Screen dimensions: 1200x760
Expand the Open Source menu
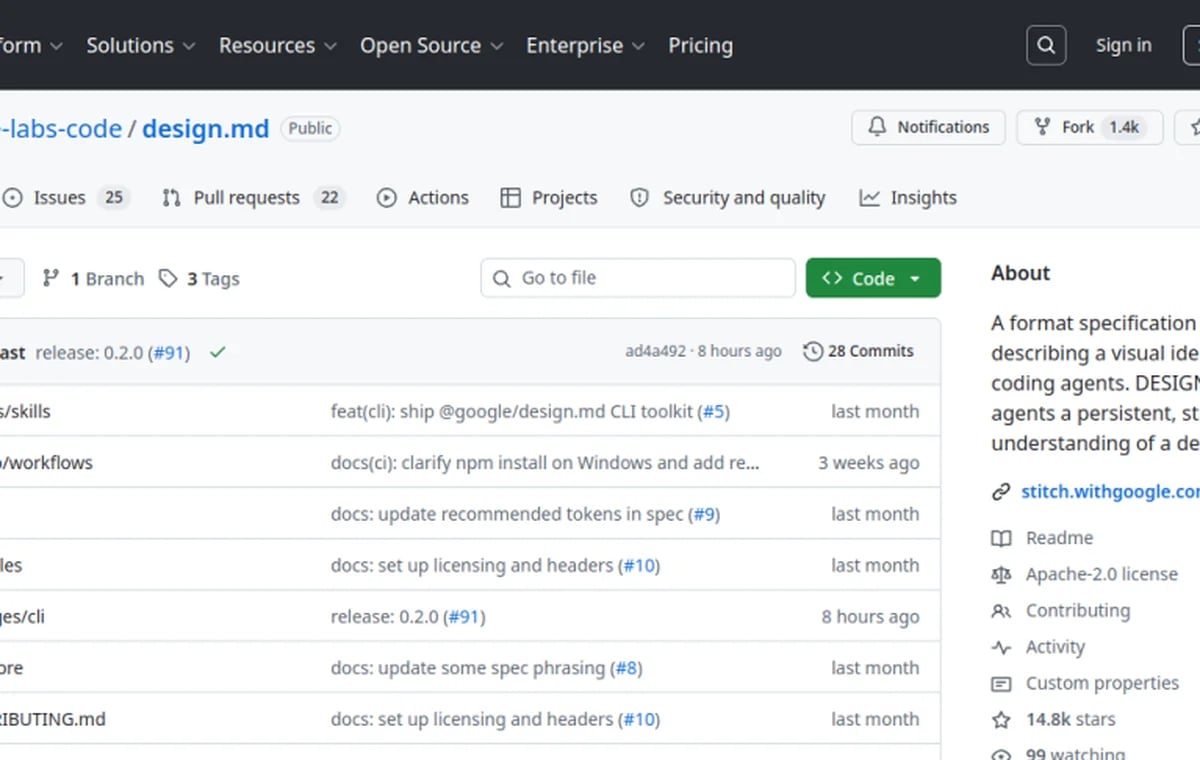[431, 45]
